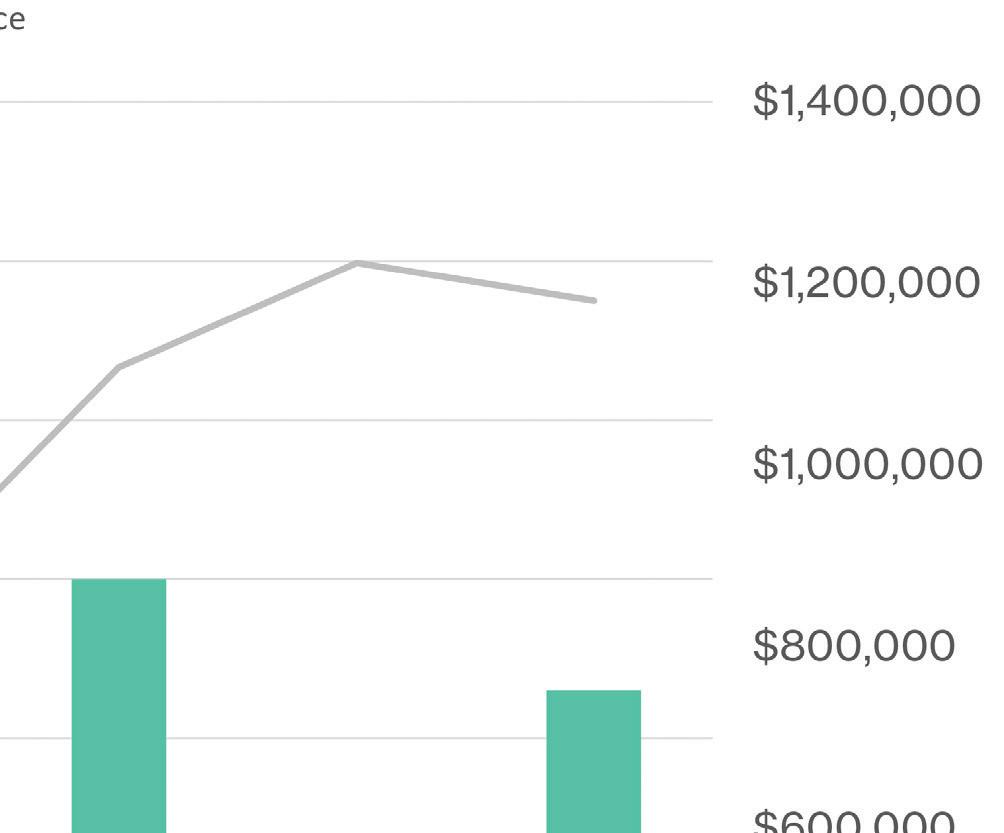Screen dimensions: 1004x833
Task: Click the $1,000,000 axis label
Action: 868,464
